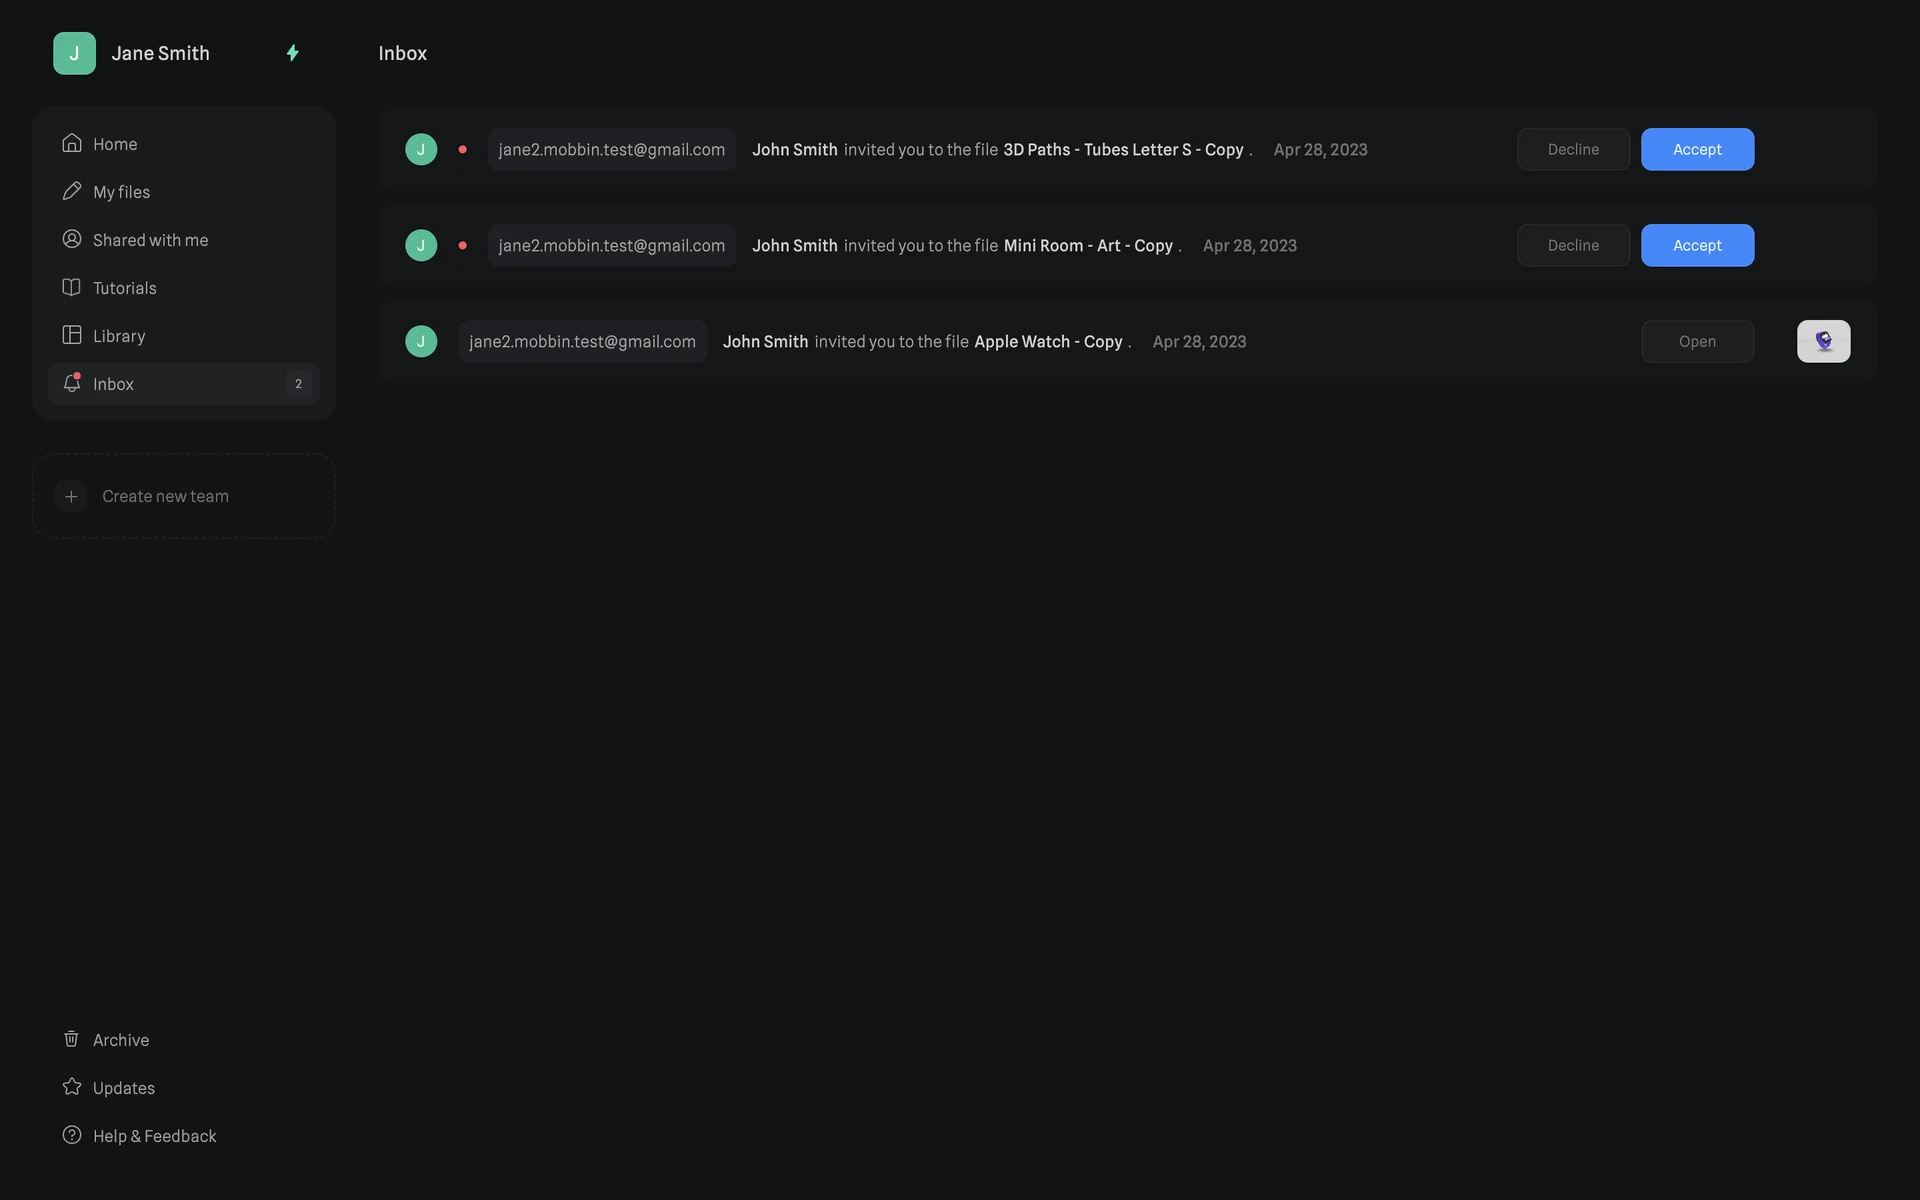Click the green lightning bolt icon
The image size is (1920, 1200).
tap(292, 53)
